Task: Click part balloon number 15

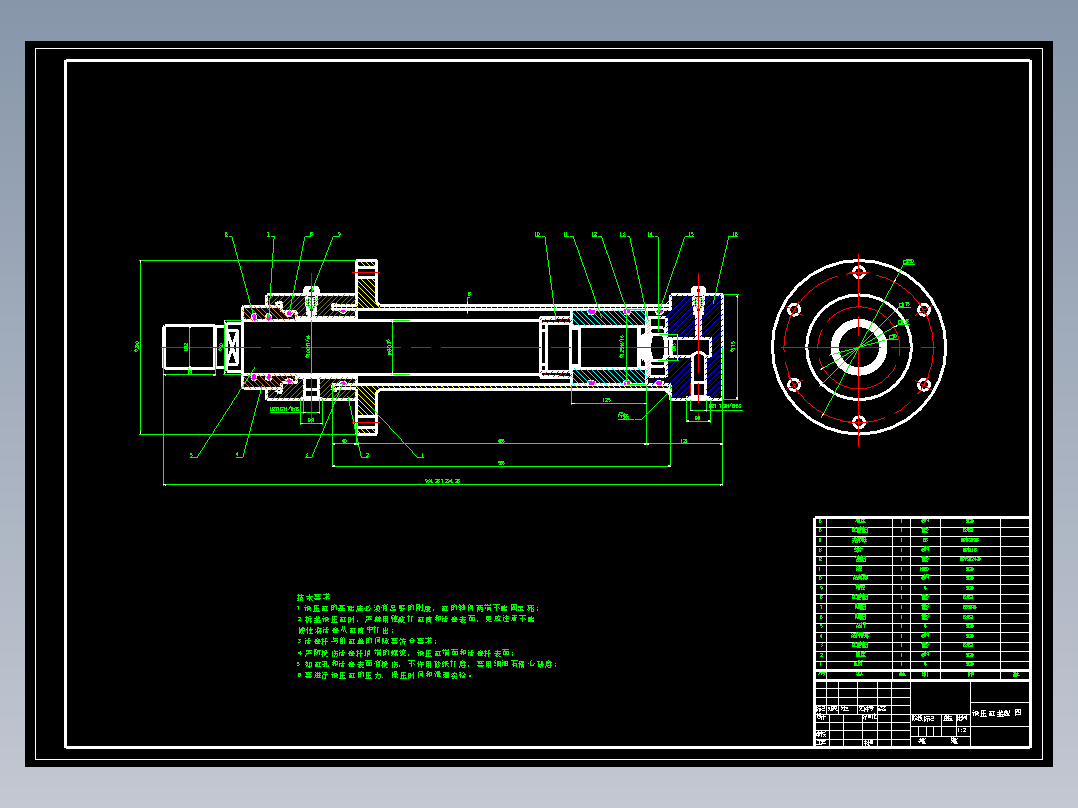Action: [690, 234]
